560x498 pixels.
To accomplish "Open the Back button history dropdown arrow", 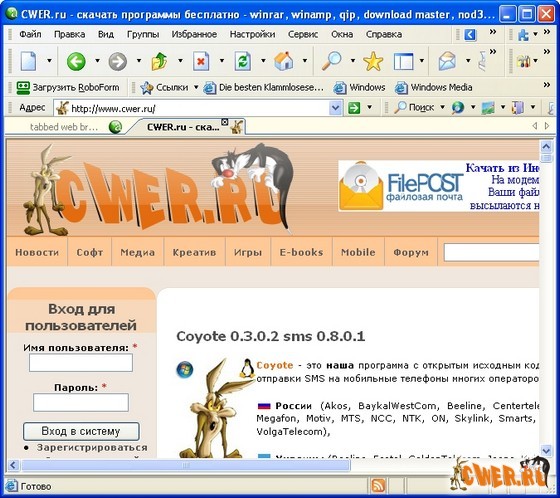I will tap(97, 61).
